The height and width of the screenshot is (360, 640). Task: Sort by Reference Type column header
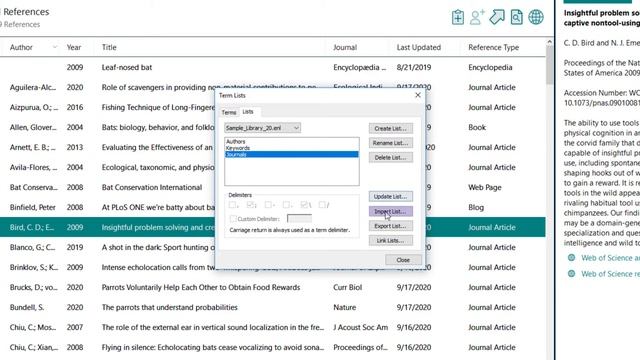pyautogui.click(x=493, y=47)
